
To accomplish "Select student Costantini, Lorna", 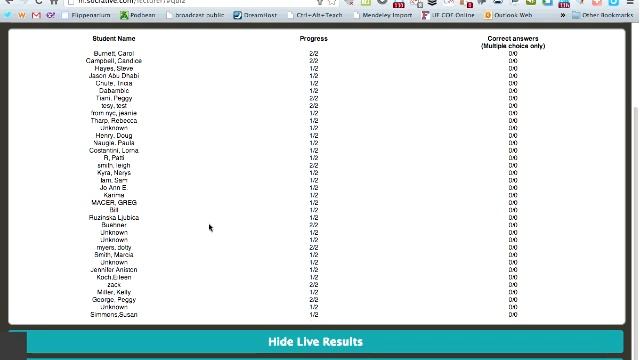I will point(114,150).
